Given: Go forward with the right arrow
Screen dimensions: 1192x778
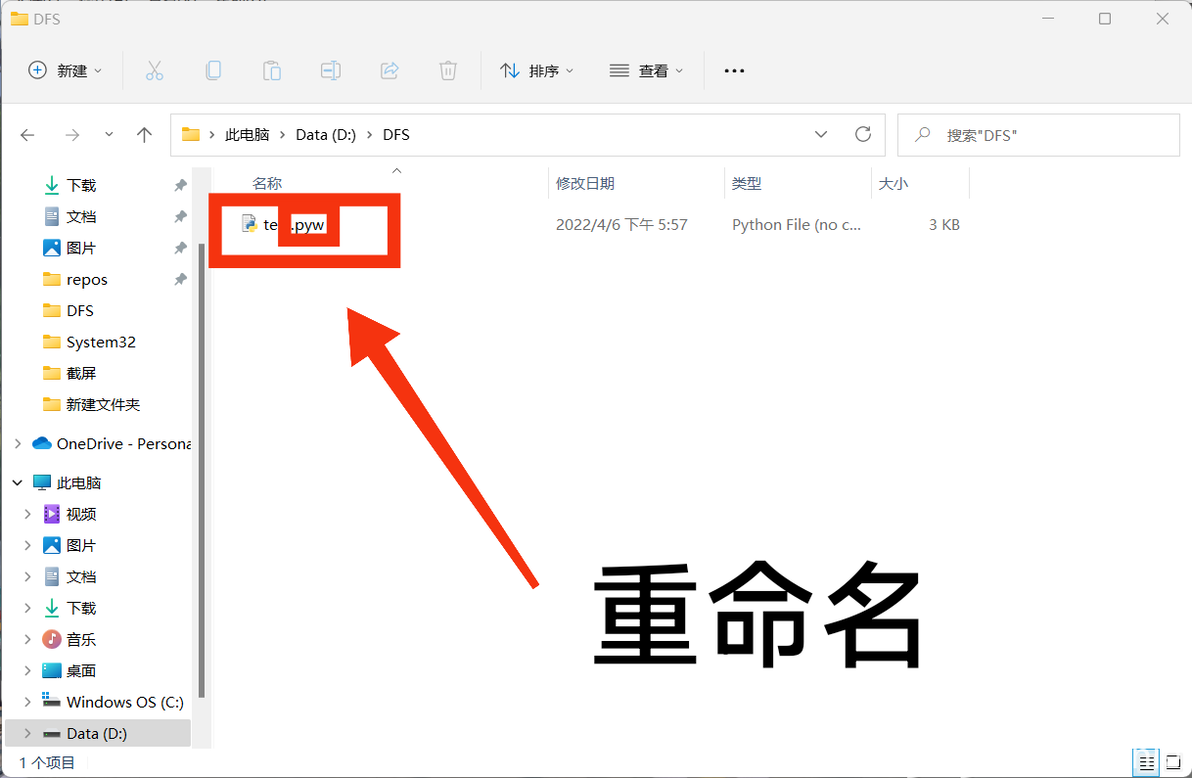Looking at the screenshot, I should pos(72,135).
